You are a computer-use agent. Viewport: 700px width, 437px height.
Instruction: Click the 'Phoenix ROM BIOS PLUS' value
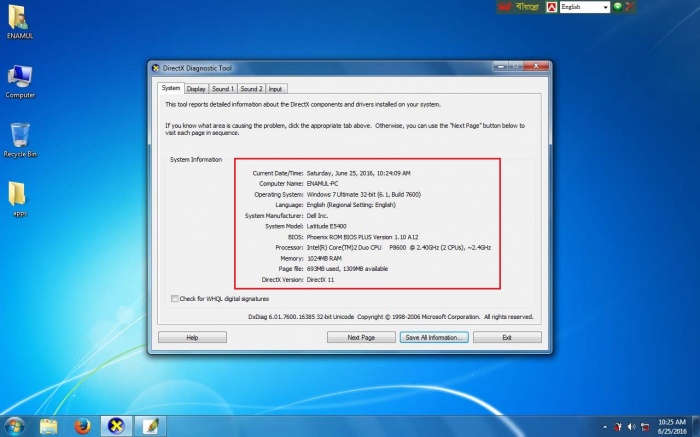362,237
